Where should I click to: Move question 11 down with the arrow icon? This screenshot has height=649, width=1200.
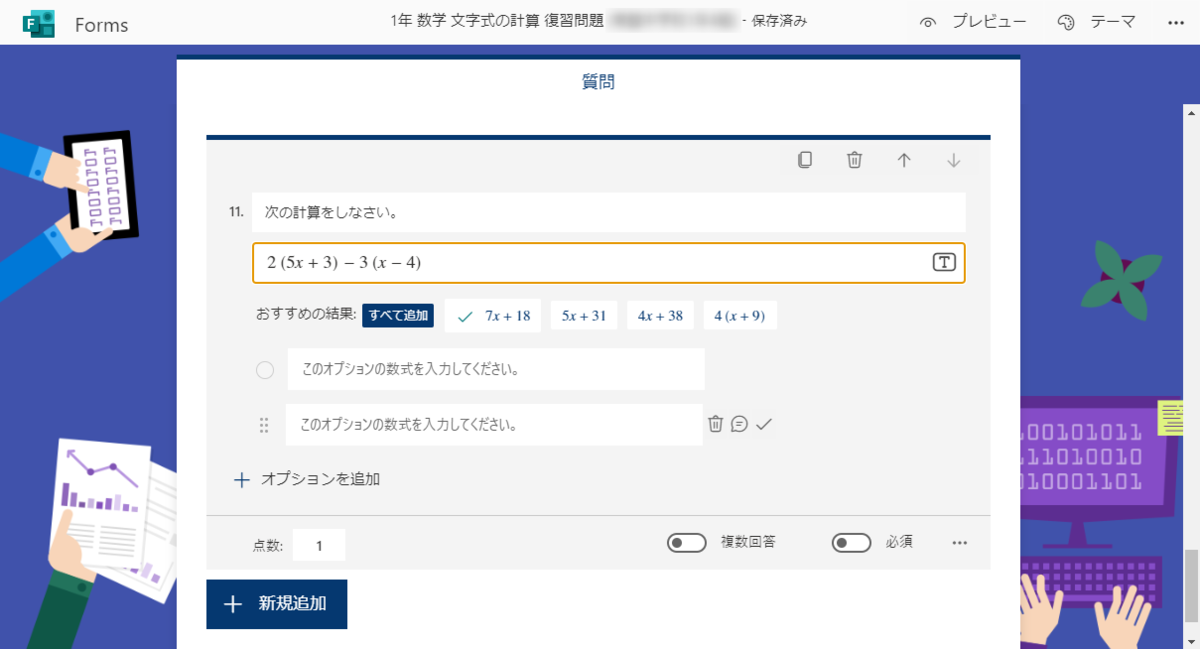tap(954, 159)
